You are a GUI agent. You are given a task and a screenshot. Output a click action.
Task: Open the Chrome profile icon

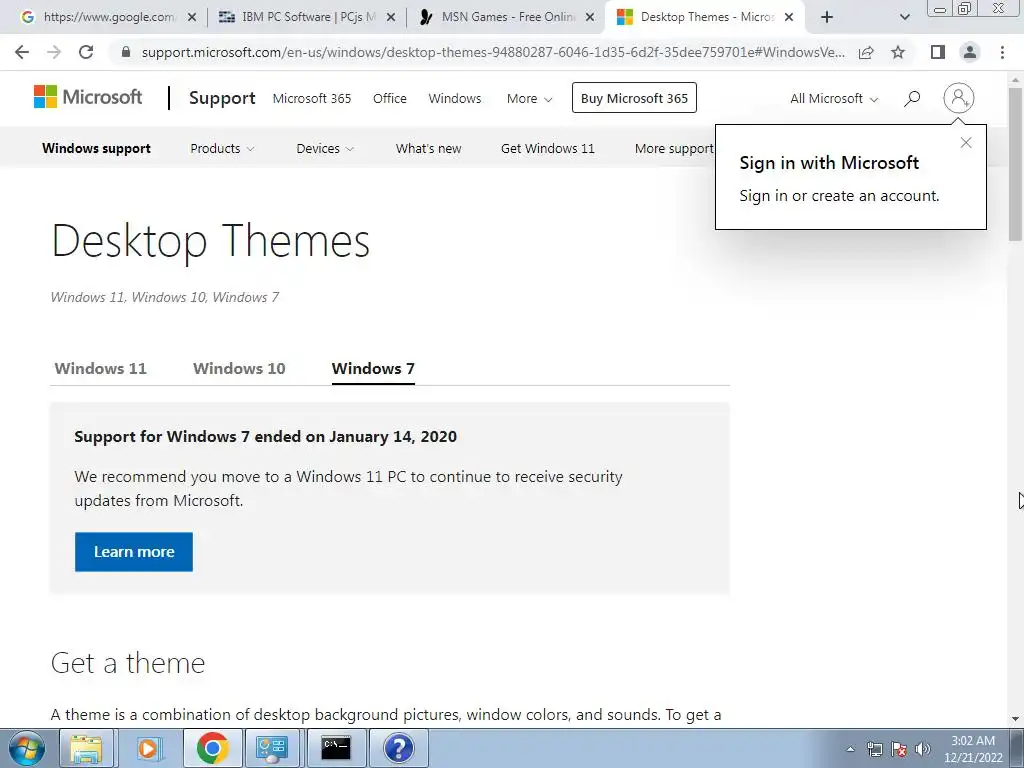point(970,52)
